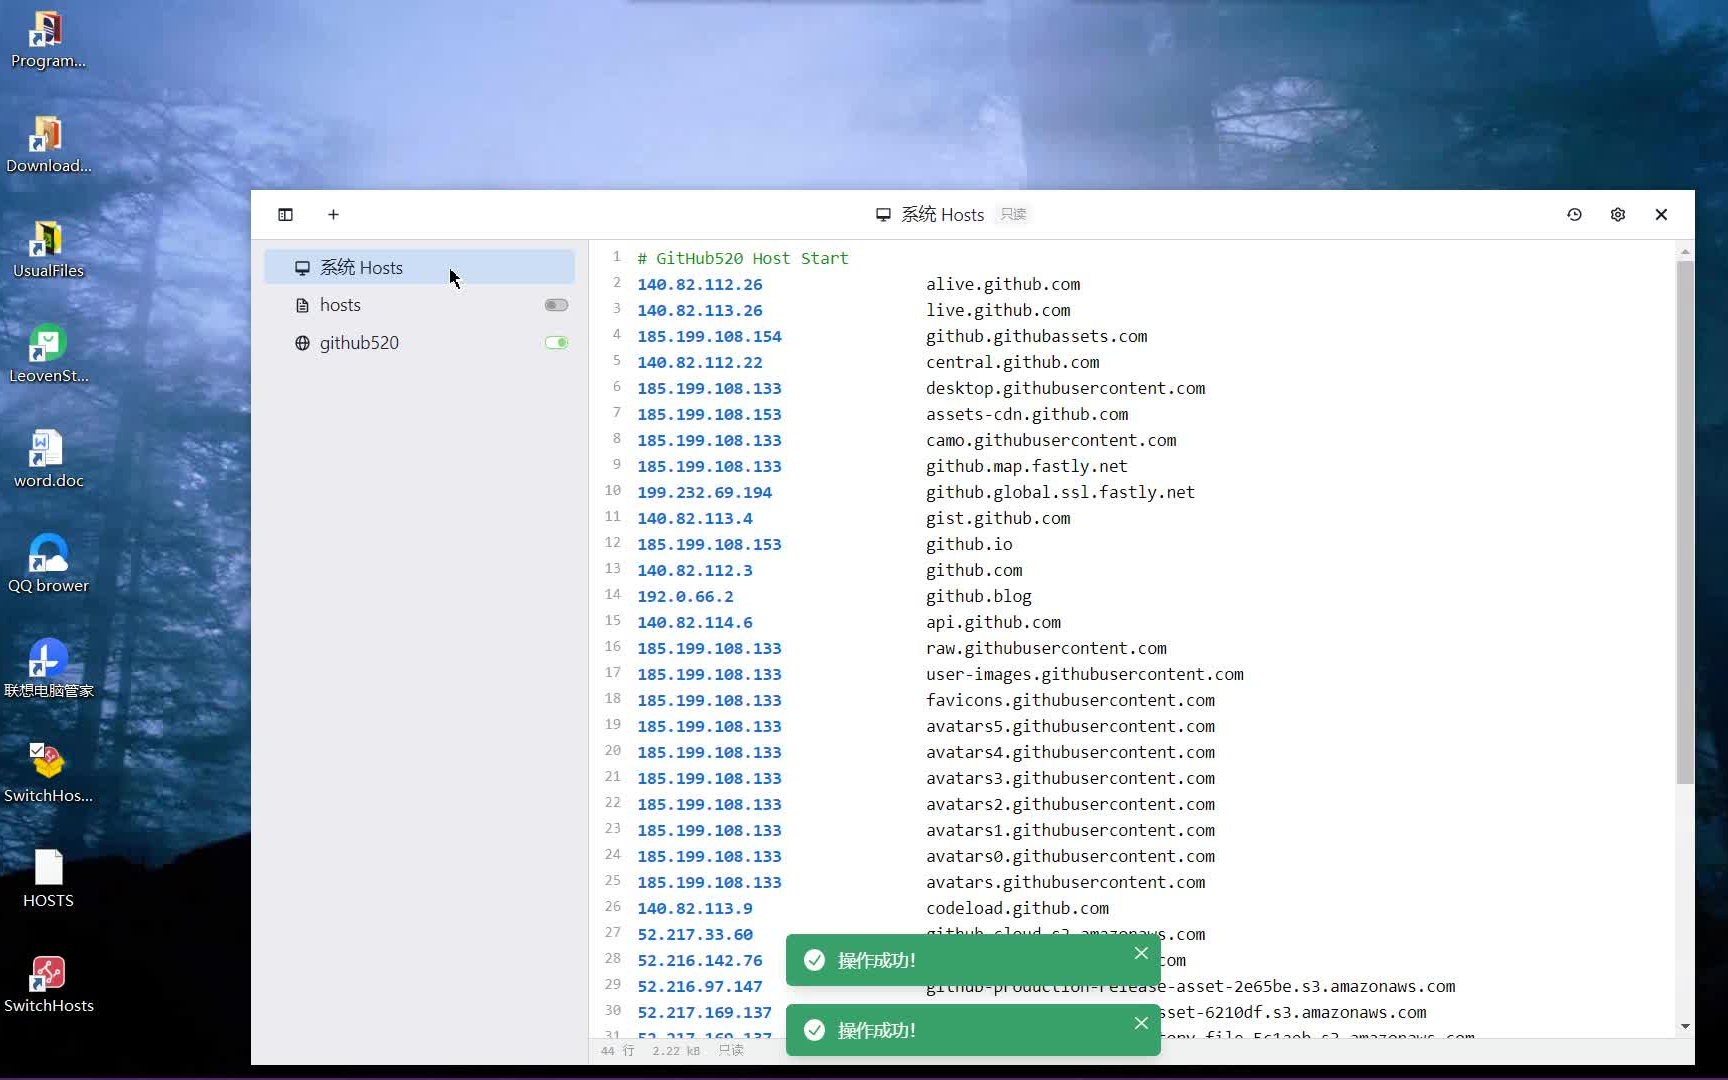Click github.io hostname
1728x1080 pixels.
point(969,544)
